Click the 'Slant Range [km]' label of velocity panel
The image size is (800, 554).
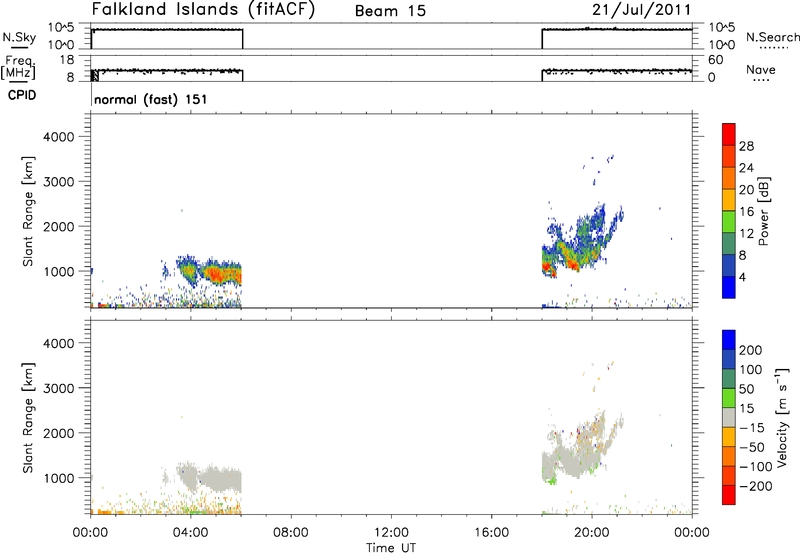coord(28,418)
